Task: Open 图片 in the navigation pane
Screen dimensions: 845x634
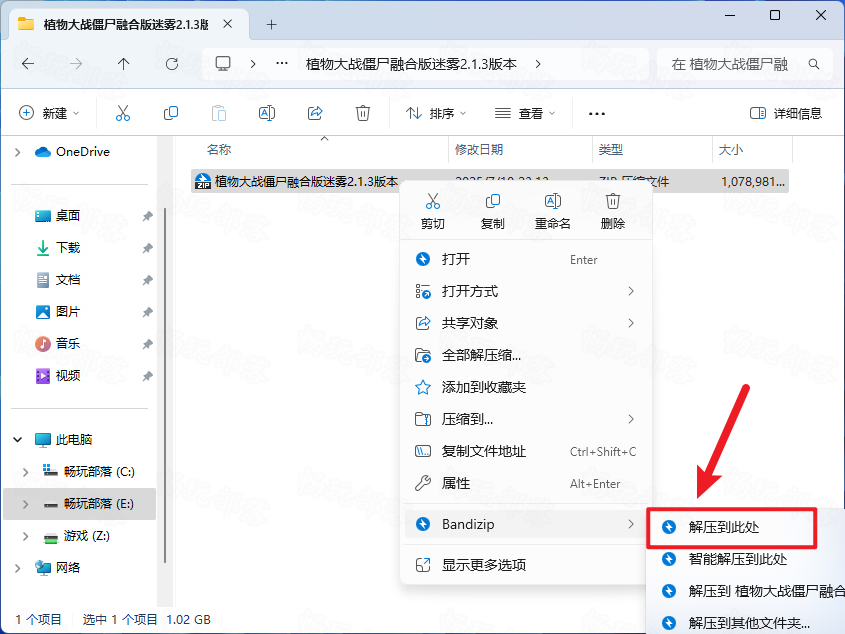Action: click(x=68, y=312)
